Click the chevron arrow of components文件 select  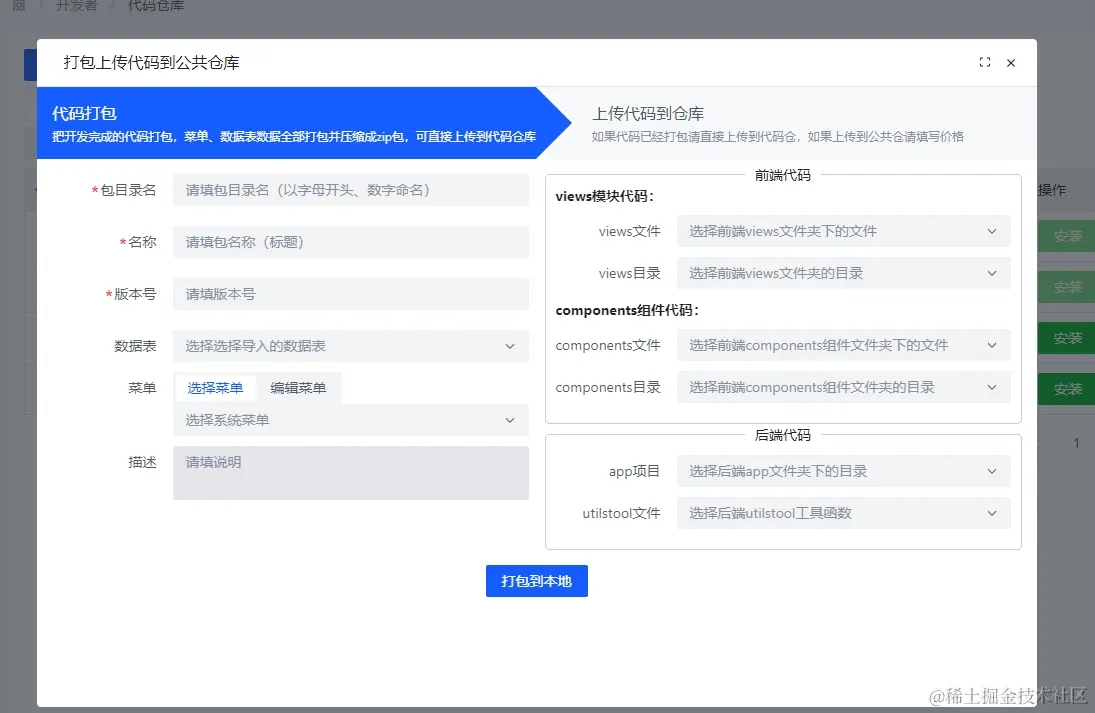(992, 345)
